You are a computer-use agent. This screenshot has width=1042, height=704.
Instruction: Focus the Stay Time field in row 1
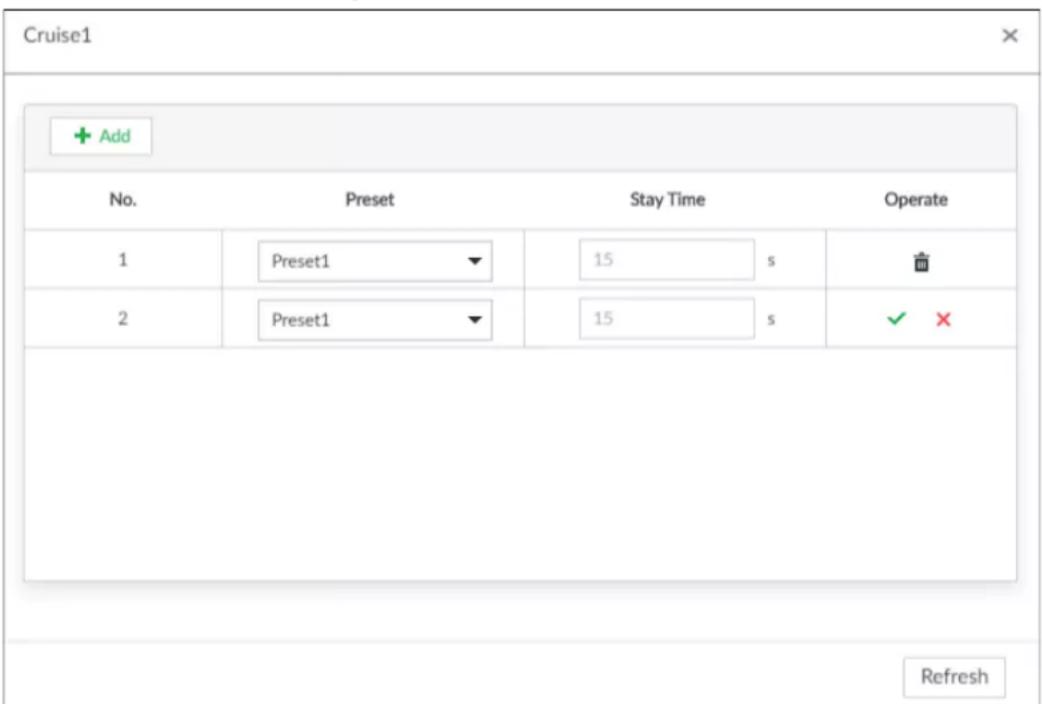[667, 260]
